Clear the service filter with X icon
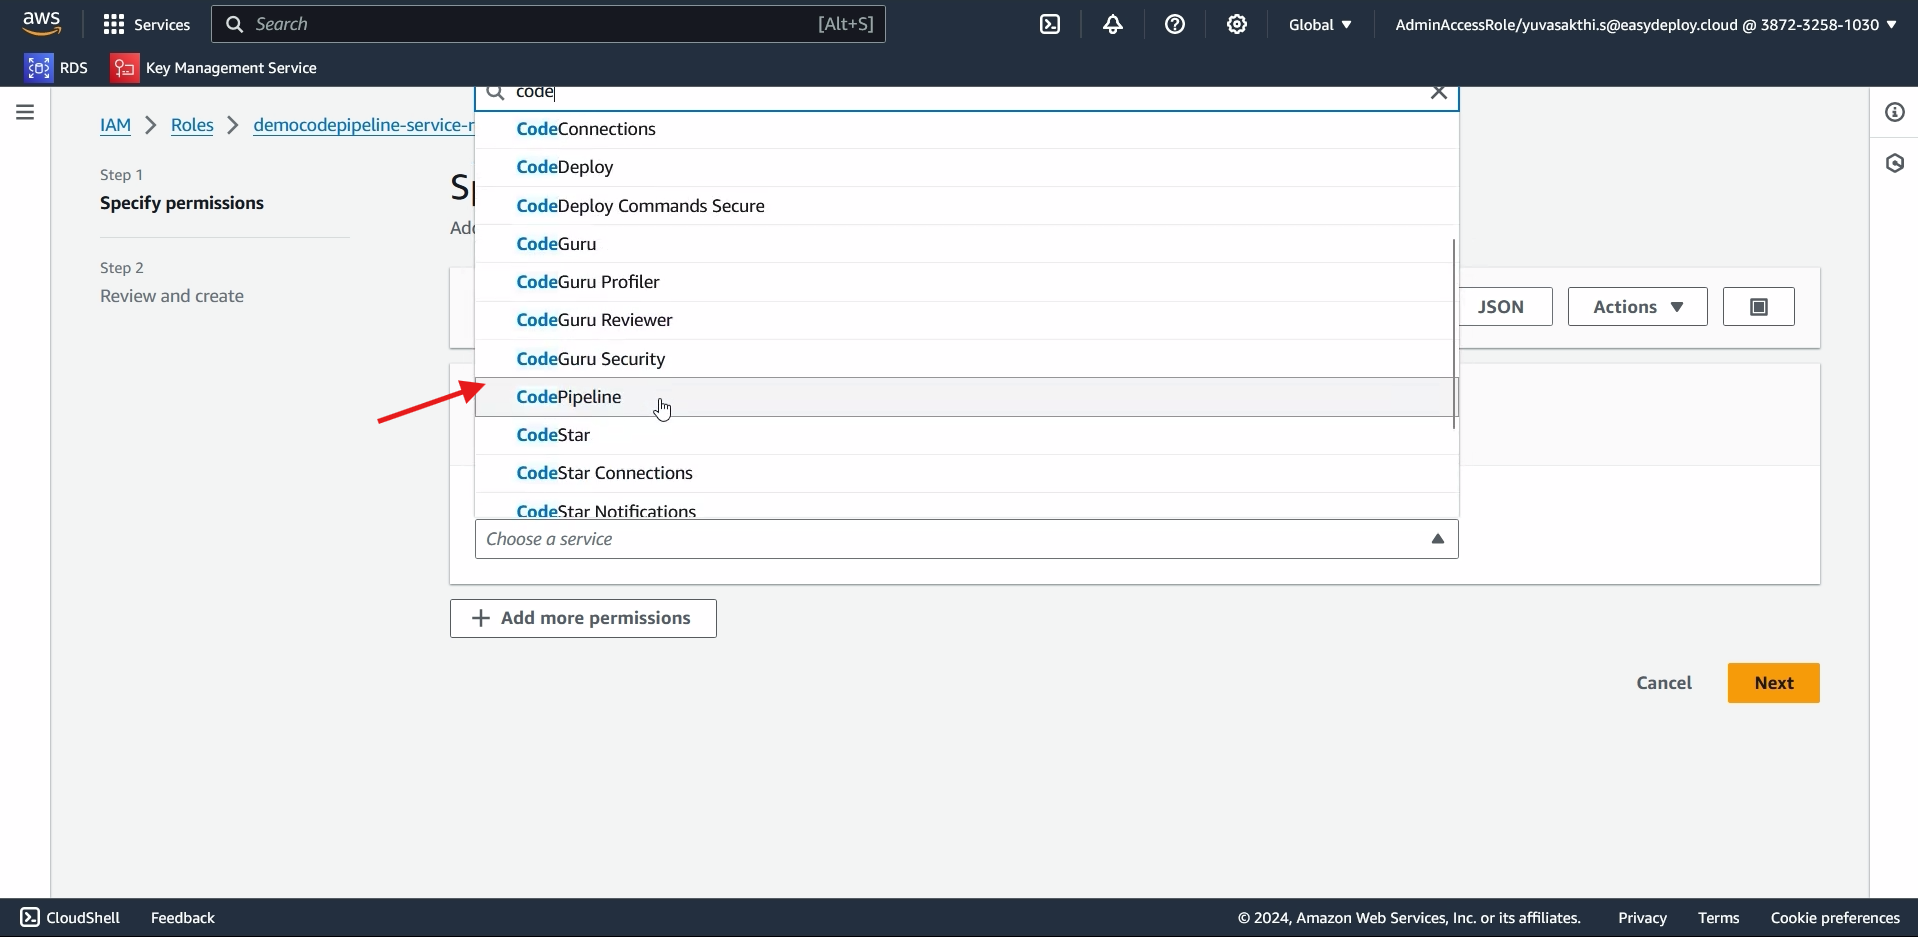Viewport: 1918px width, 937px height. 1439,92
